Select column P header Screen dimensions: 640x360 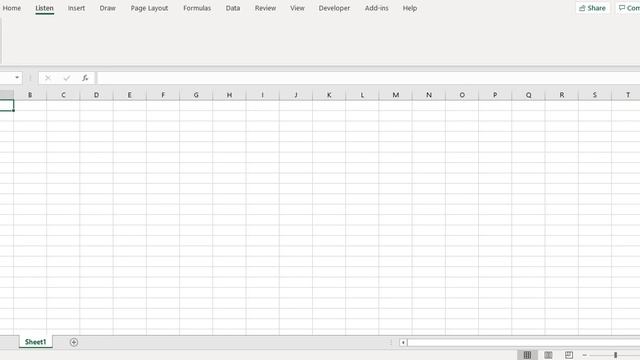(495, 95)
